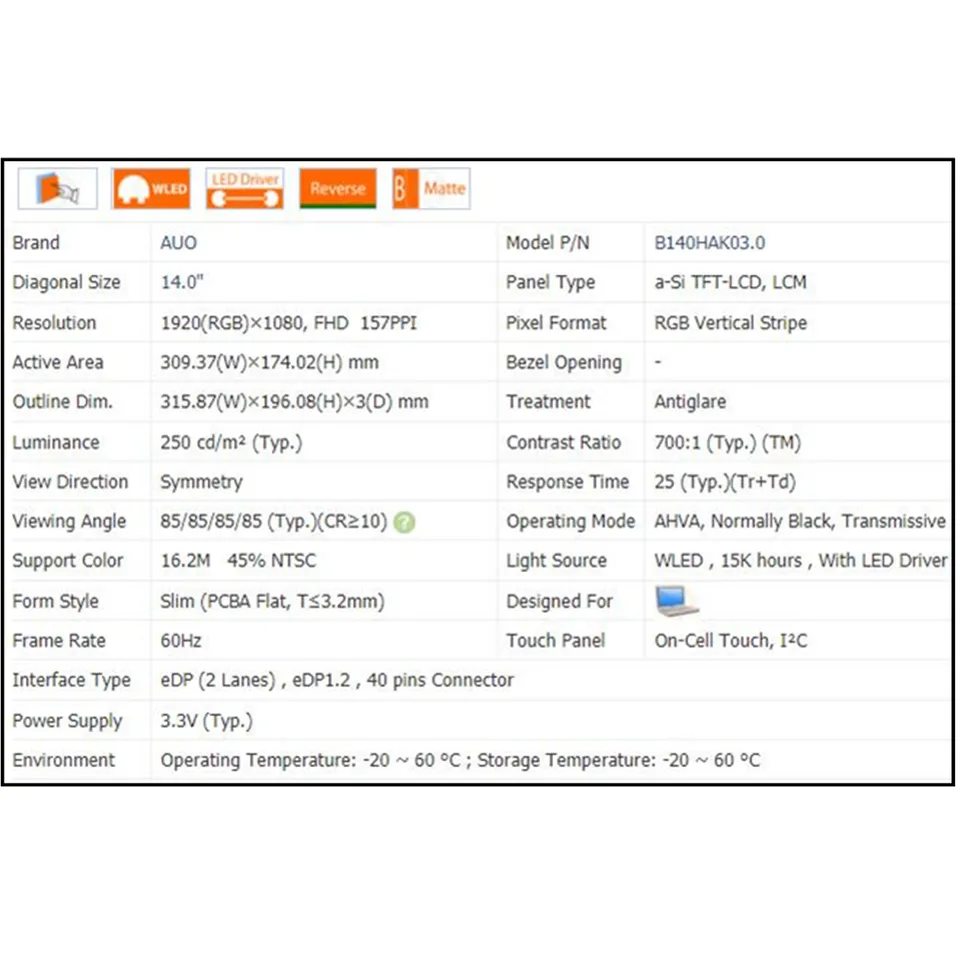Select outline dim 315.87(W)×196.08(H)×3(D) mm

tap(294, 402)
